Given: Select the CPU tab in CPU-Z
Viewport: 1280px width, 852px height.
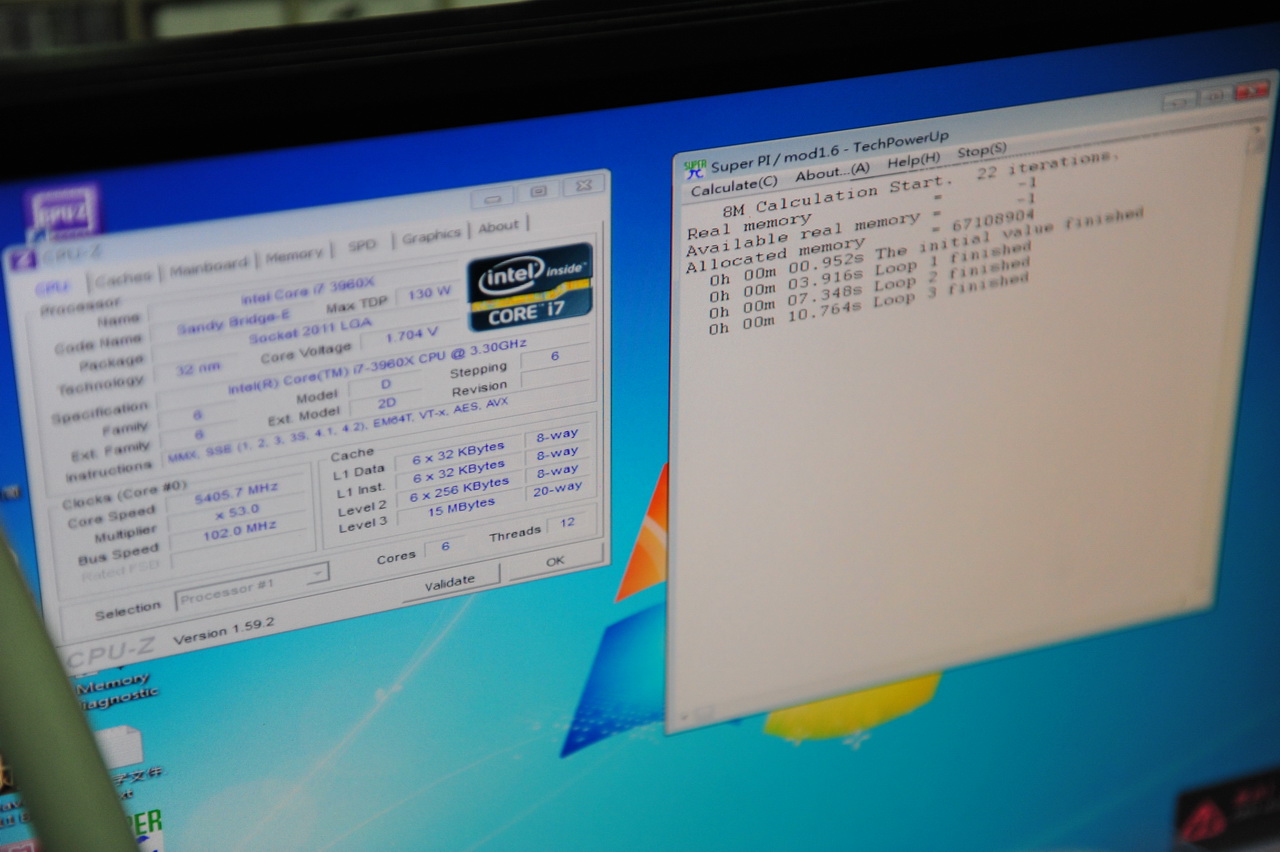Looking at the screenshot, I should point(52,287).
